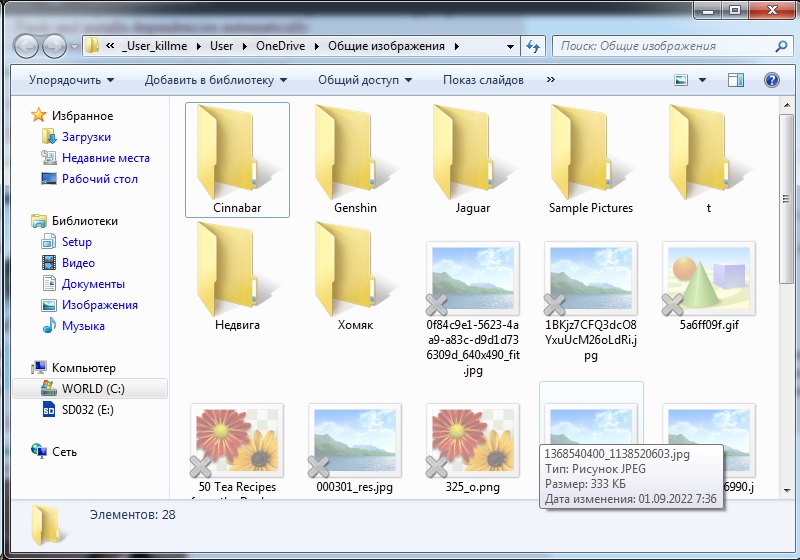Click the Показ слайдов button

[x=483, y=80]
